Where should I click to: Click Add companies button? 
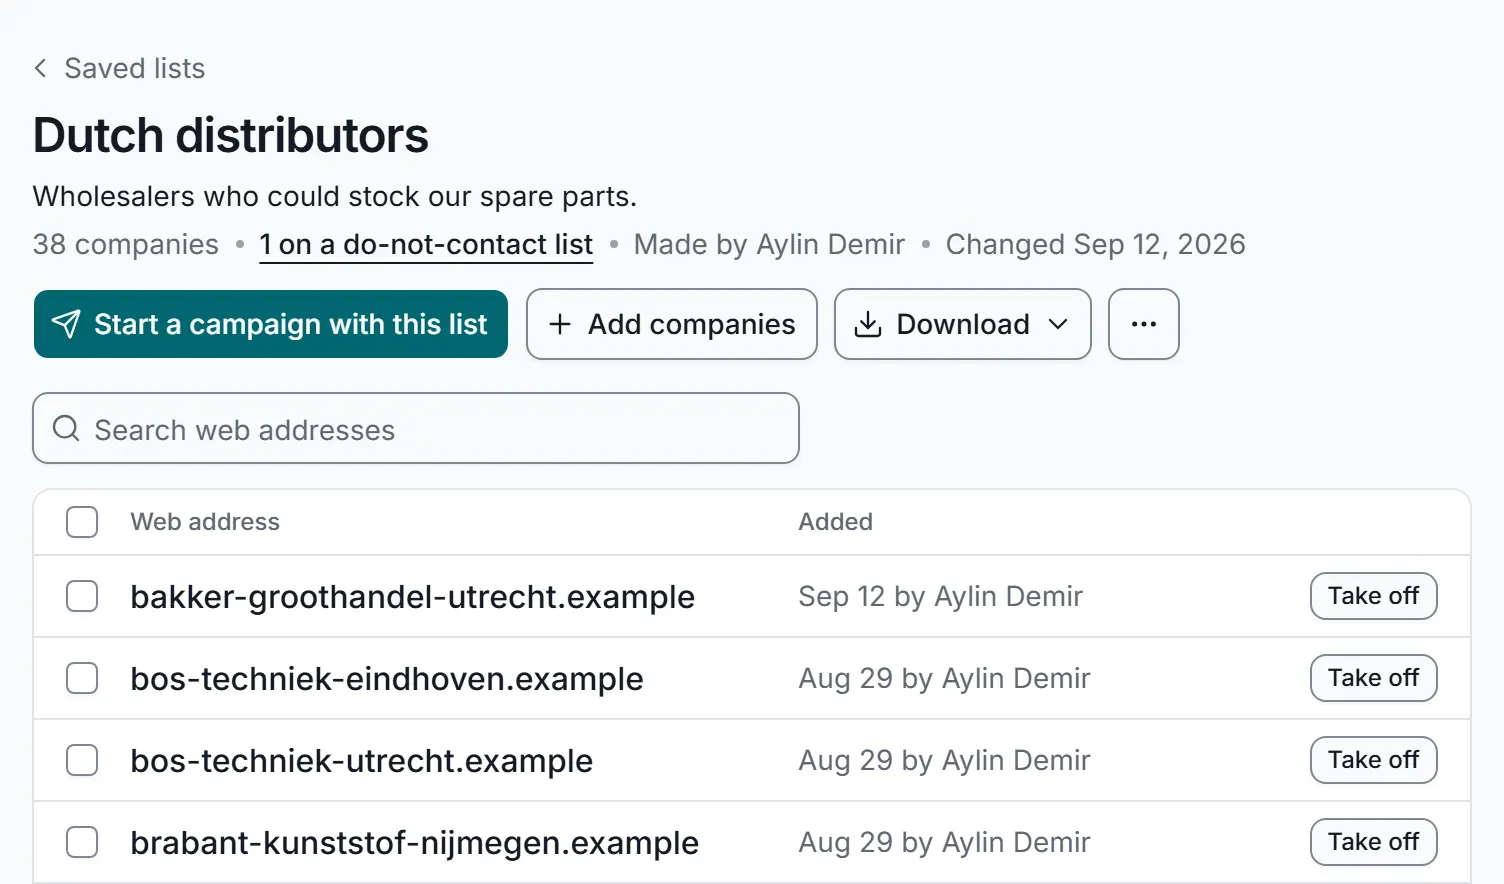pyautogui.click(x=672, y=324)
